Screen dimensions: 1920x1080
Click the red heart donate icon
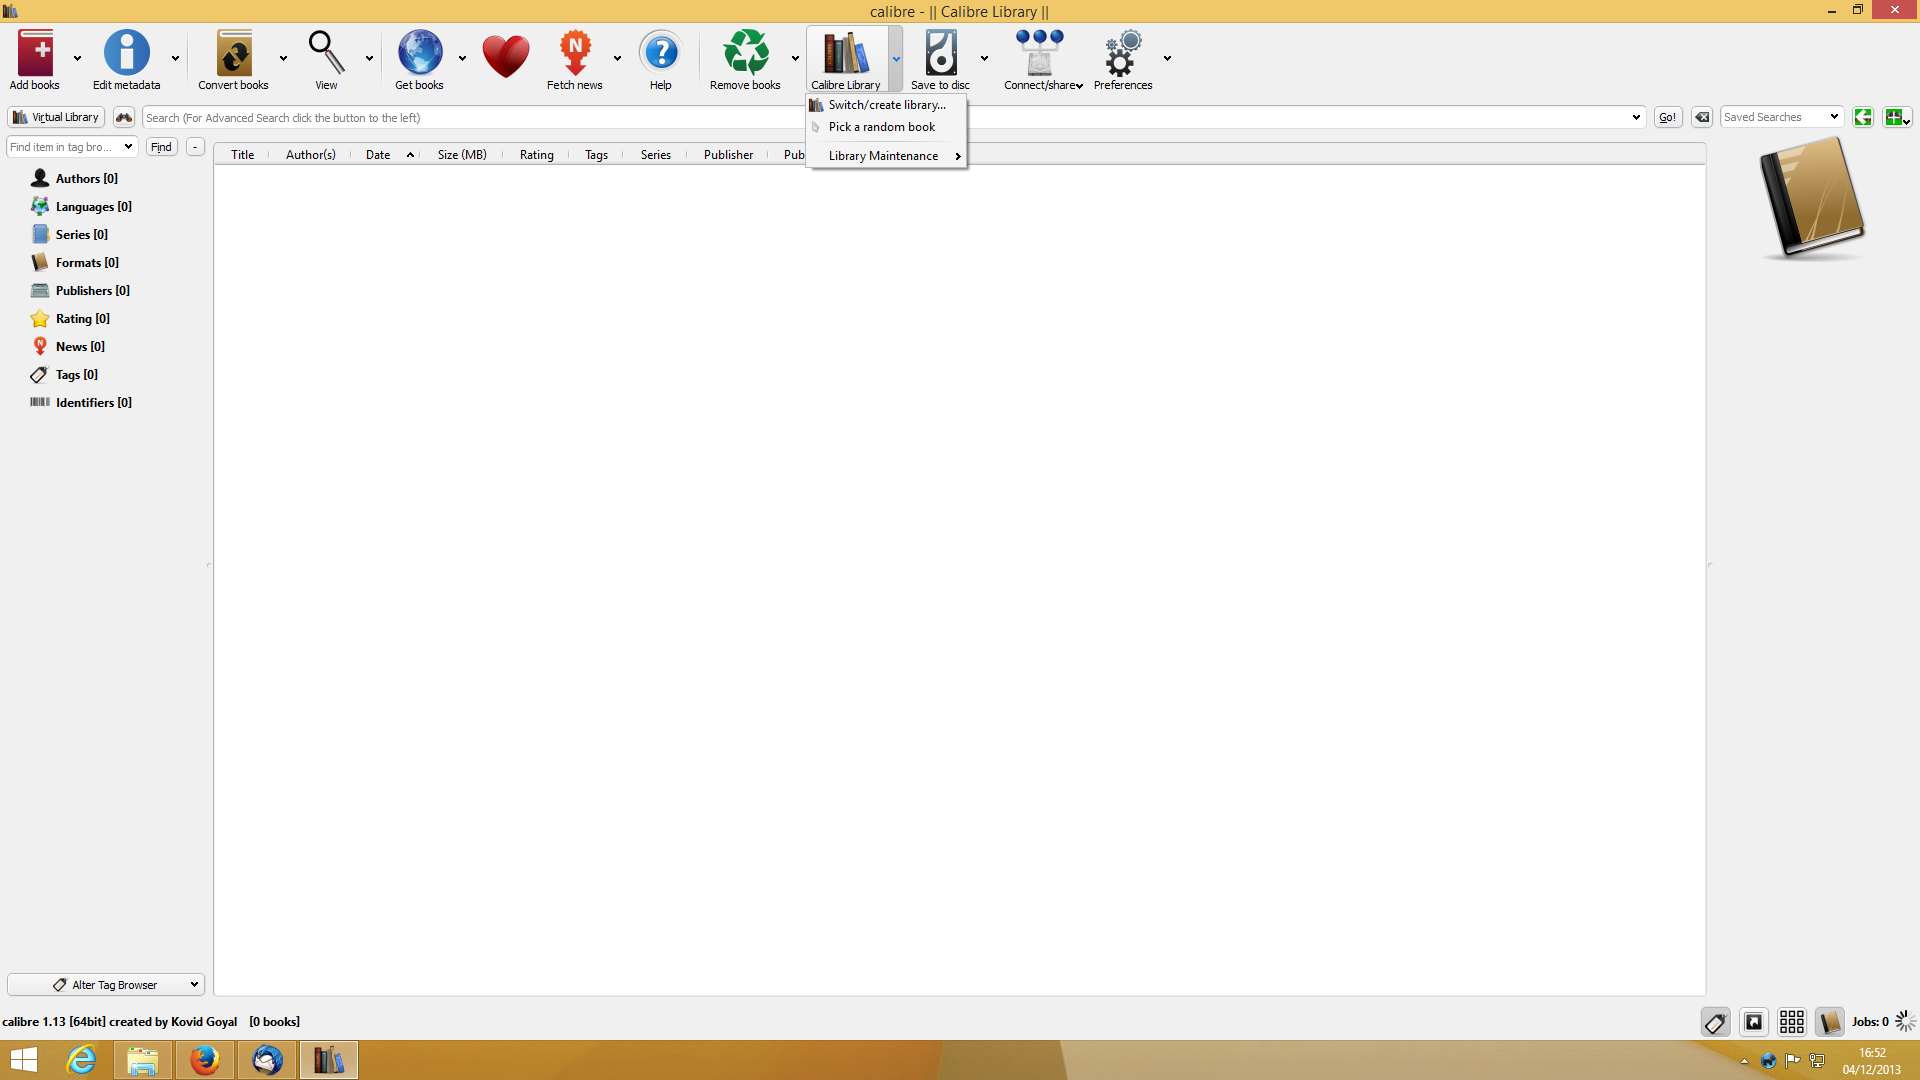click(x=506, y=55)
